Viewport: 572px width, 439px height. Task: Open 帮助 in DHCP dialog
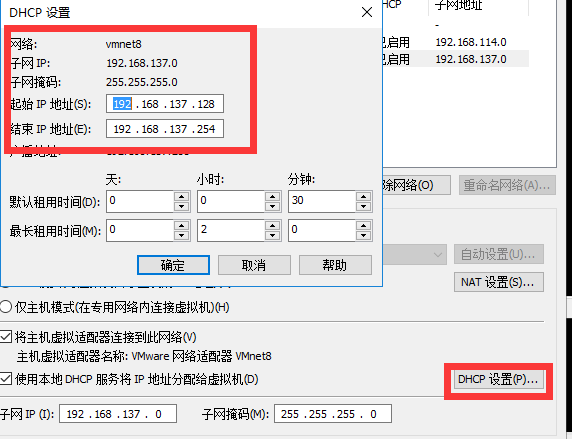[x=335, y=265]
